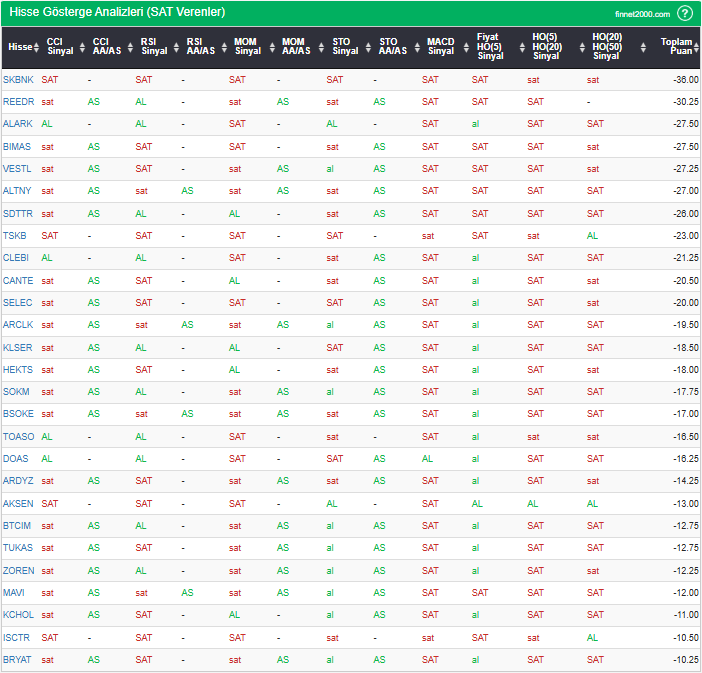Viewport: 702px width, 673px height.
Task: Open the ZOREN stock link
Action: click(x=18, y=571)
